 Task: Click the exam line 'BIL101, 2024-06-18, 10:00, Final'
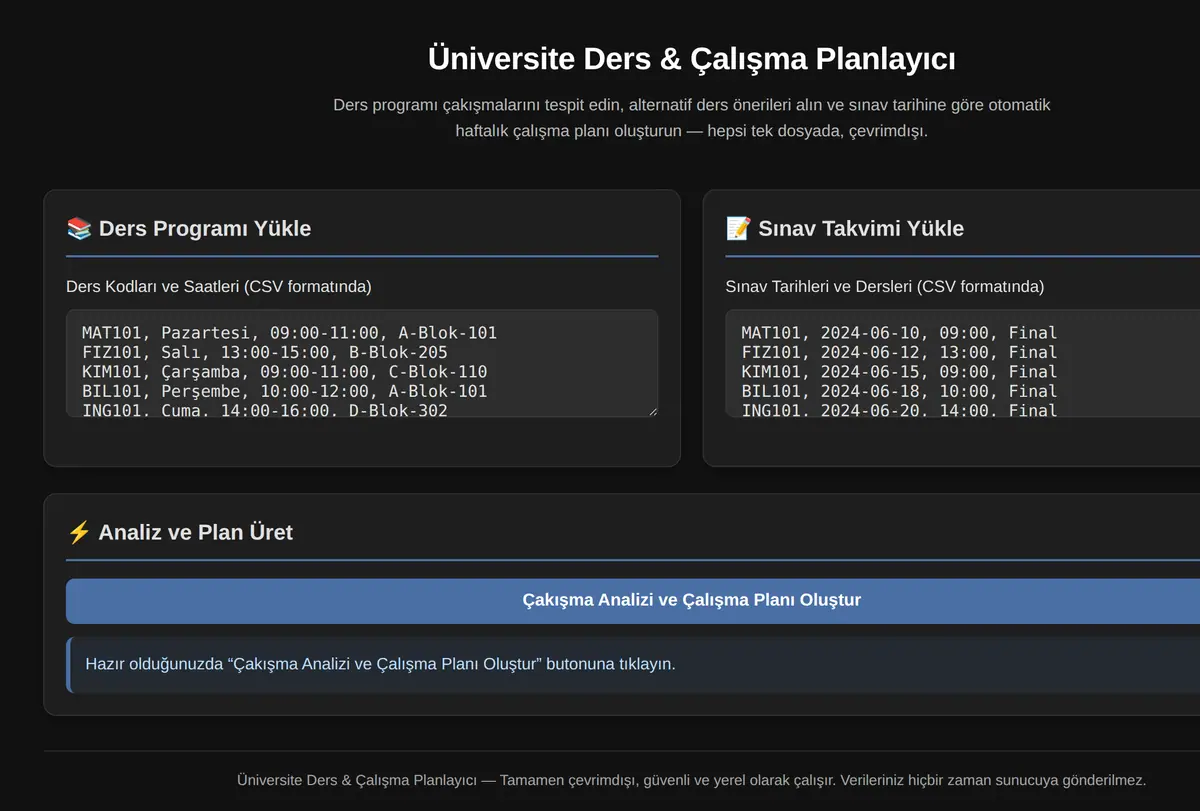pyautogui.click(x=899, y=391)
